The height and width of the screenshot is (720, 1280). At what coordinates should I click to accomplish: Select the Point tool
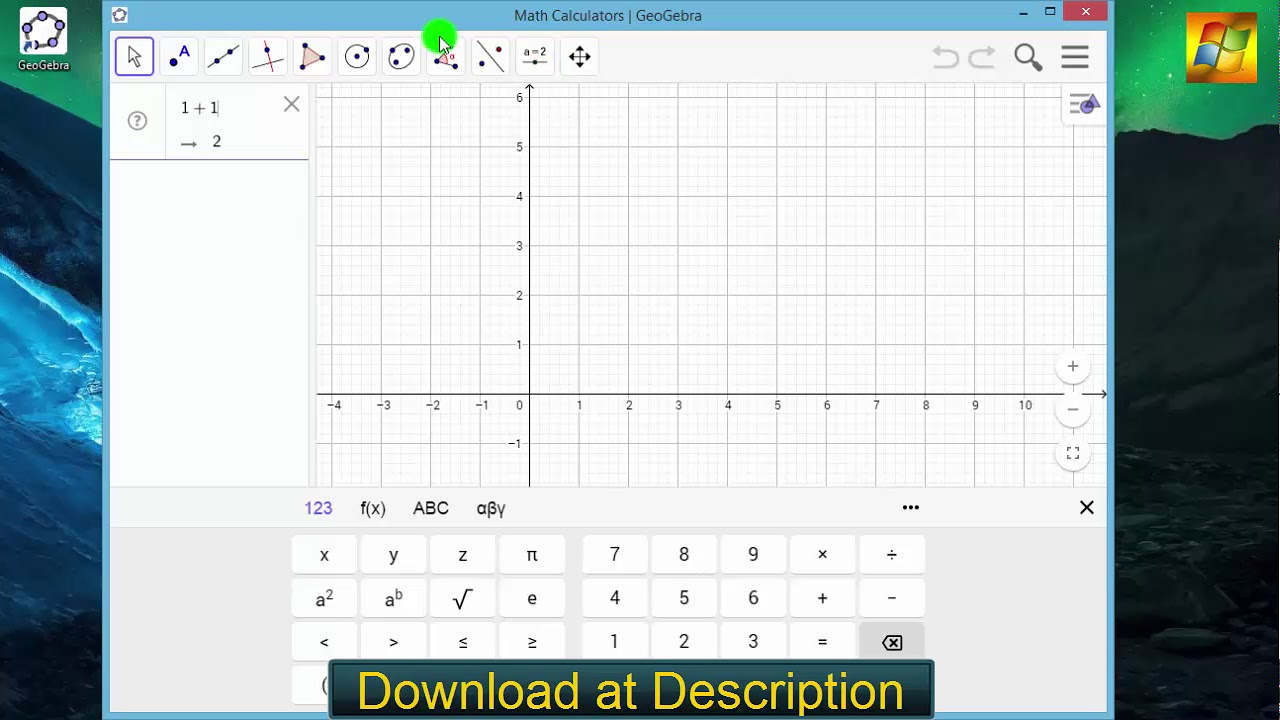[179, 57]
